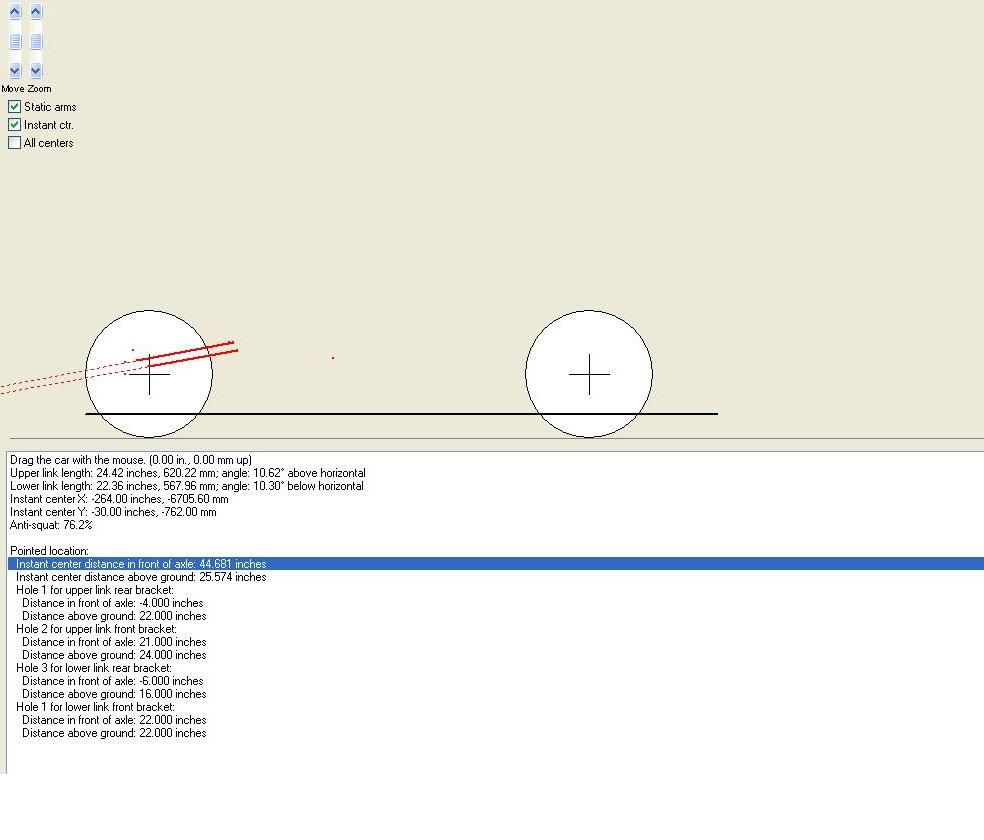Select 'Hole 2 for upper link front bracket'
Screen dimensions: 984x840
coord(96,629)
